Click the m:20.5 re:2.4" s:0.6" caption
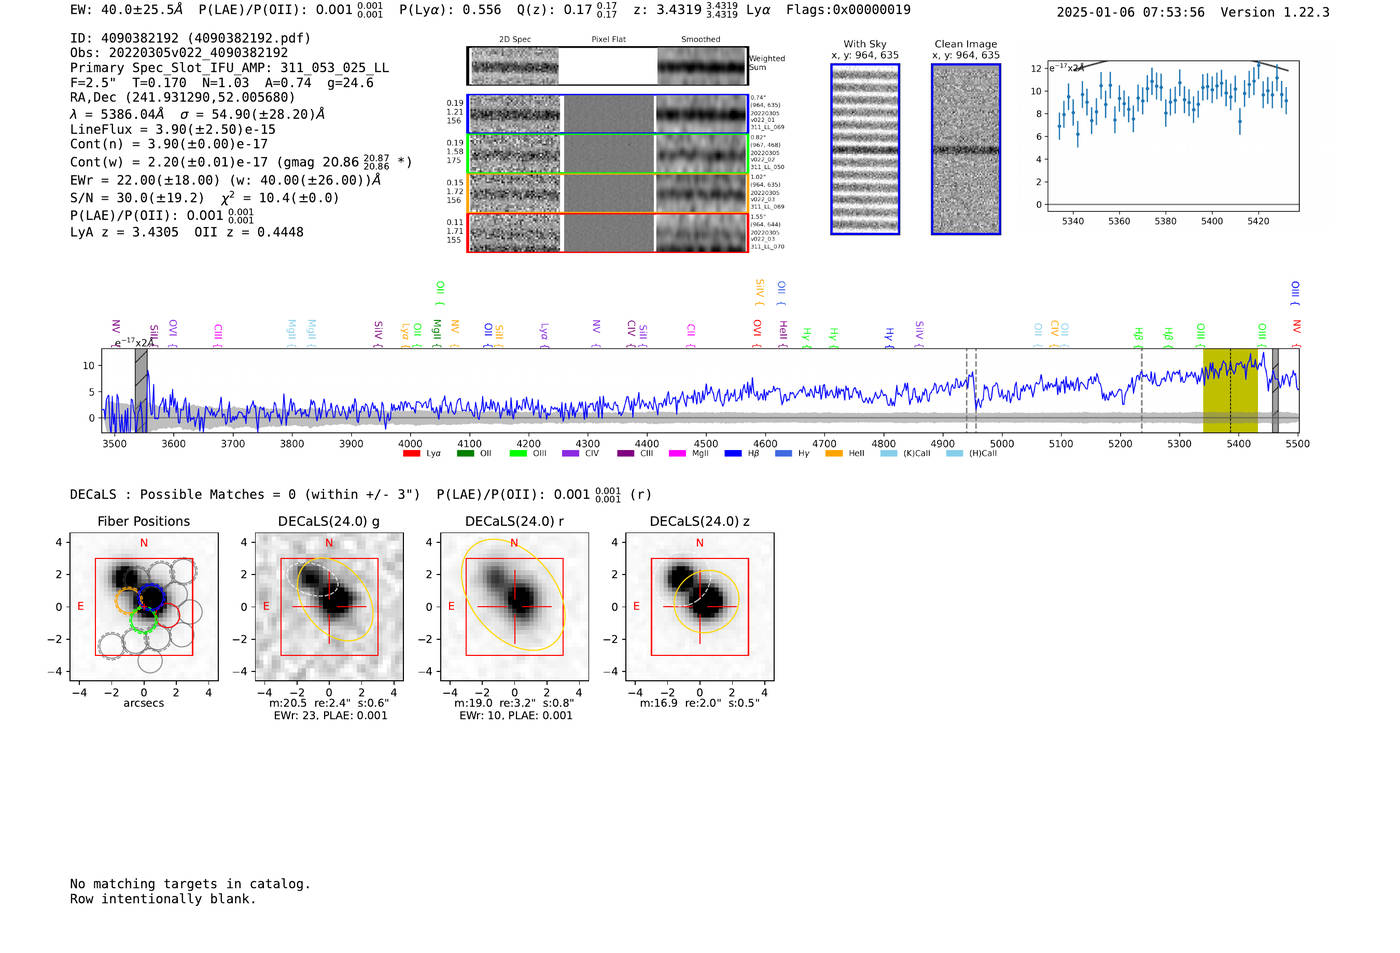Screen dimensions: 1400x953 (x=329, y=703)
